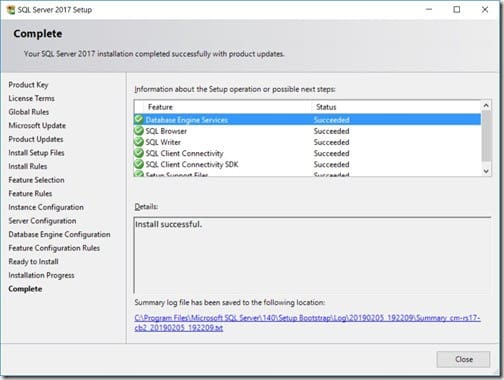Click the Status column header
504x380 pixels.
(x=397, y=107)
